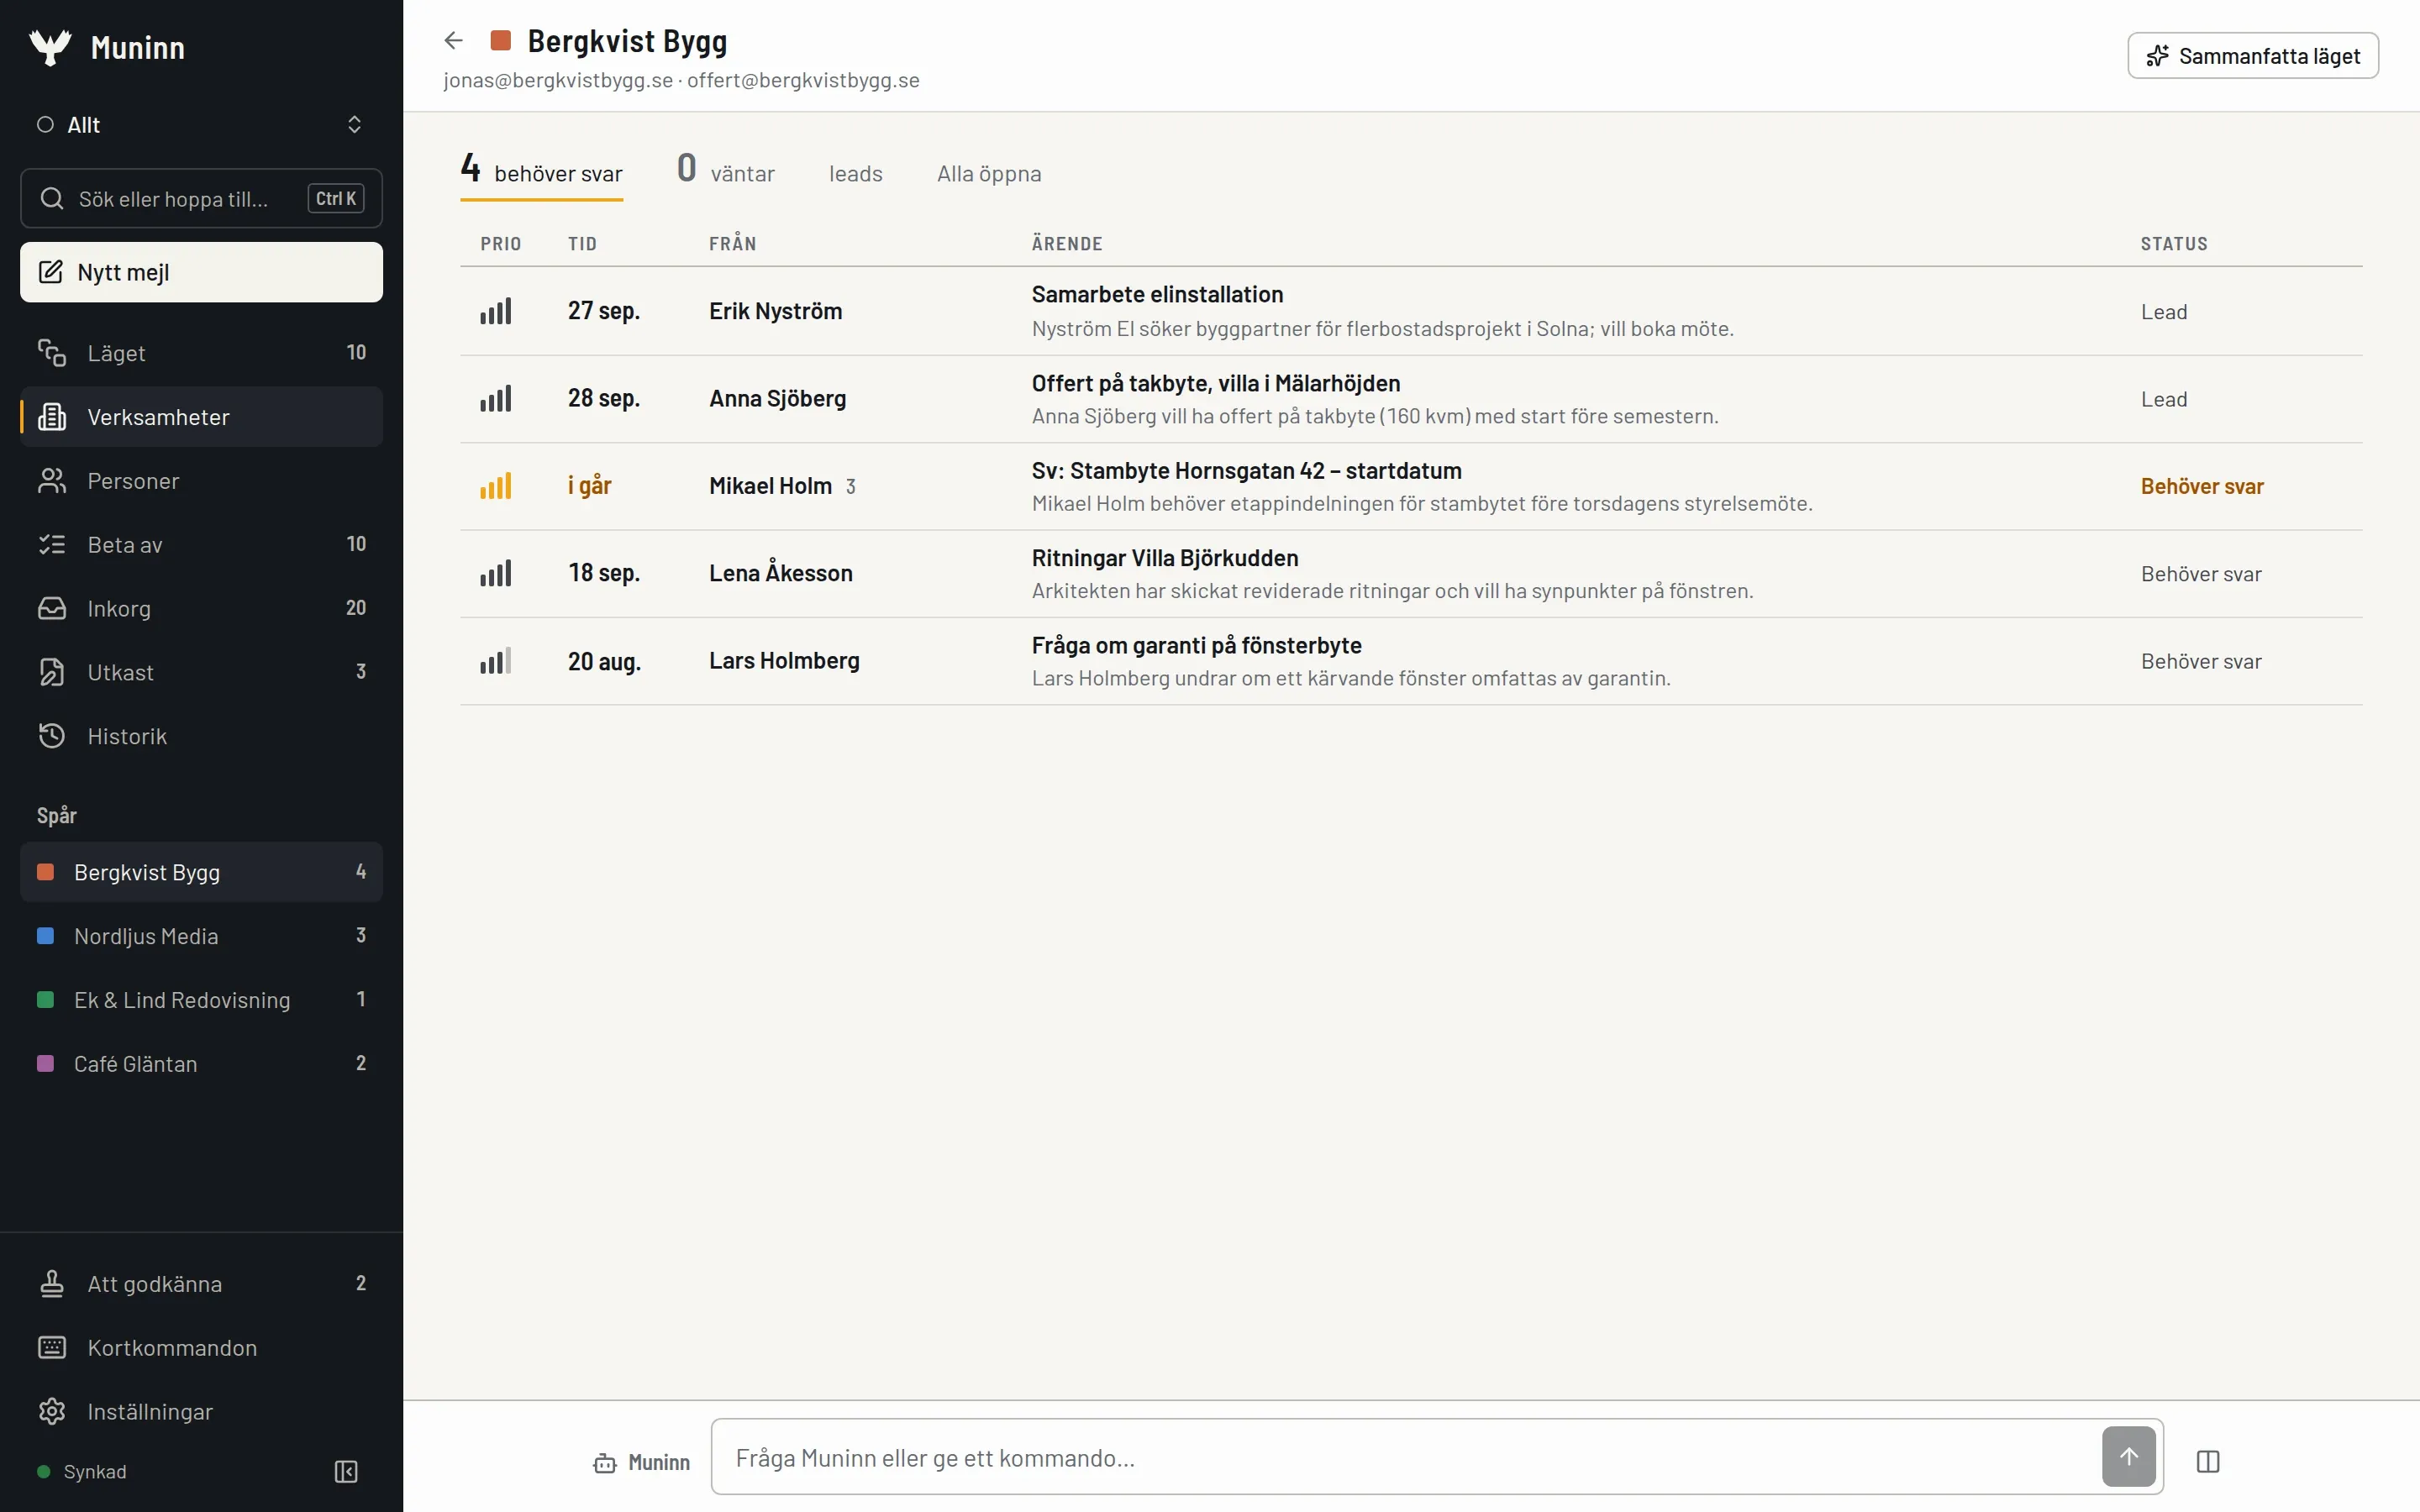Image resolution: width=2420 pixels, height=1512 pixels.
Task: Click the Muninn raven logo
Action: [x=50, y=47]
